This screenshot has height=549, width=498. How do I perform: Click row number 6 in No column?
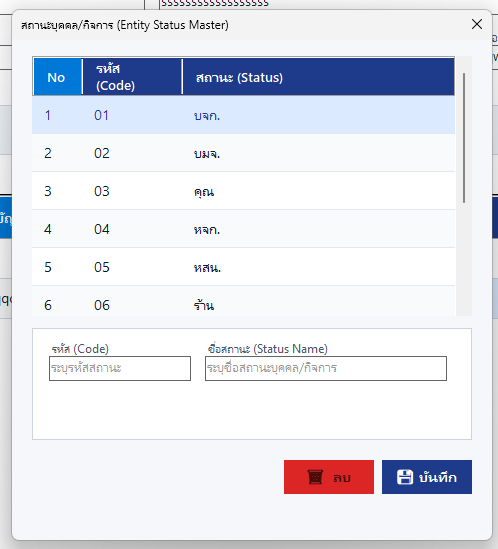48,305
